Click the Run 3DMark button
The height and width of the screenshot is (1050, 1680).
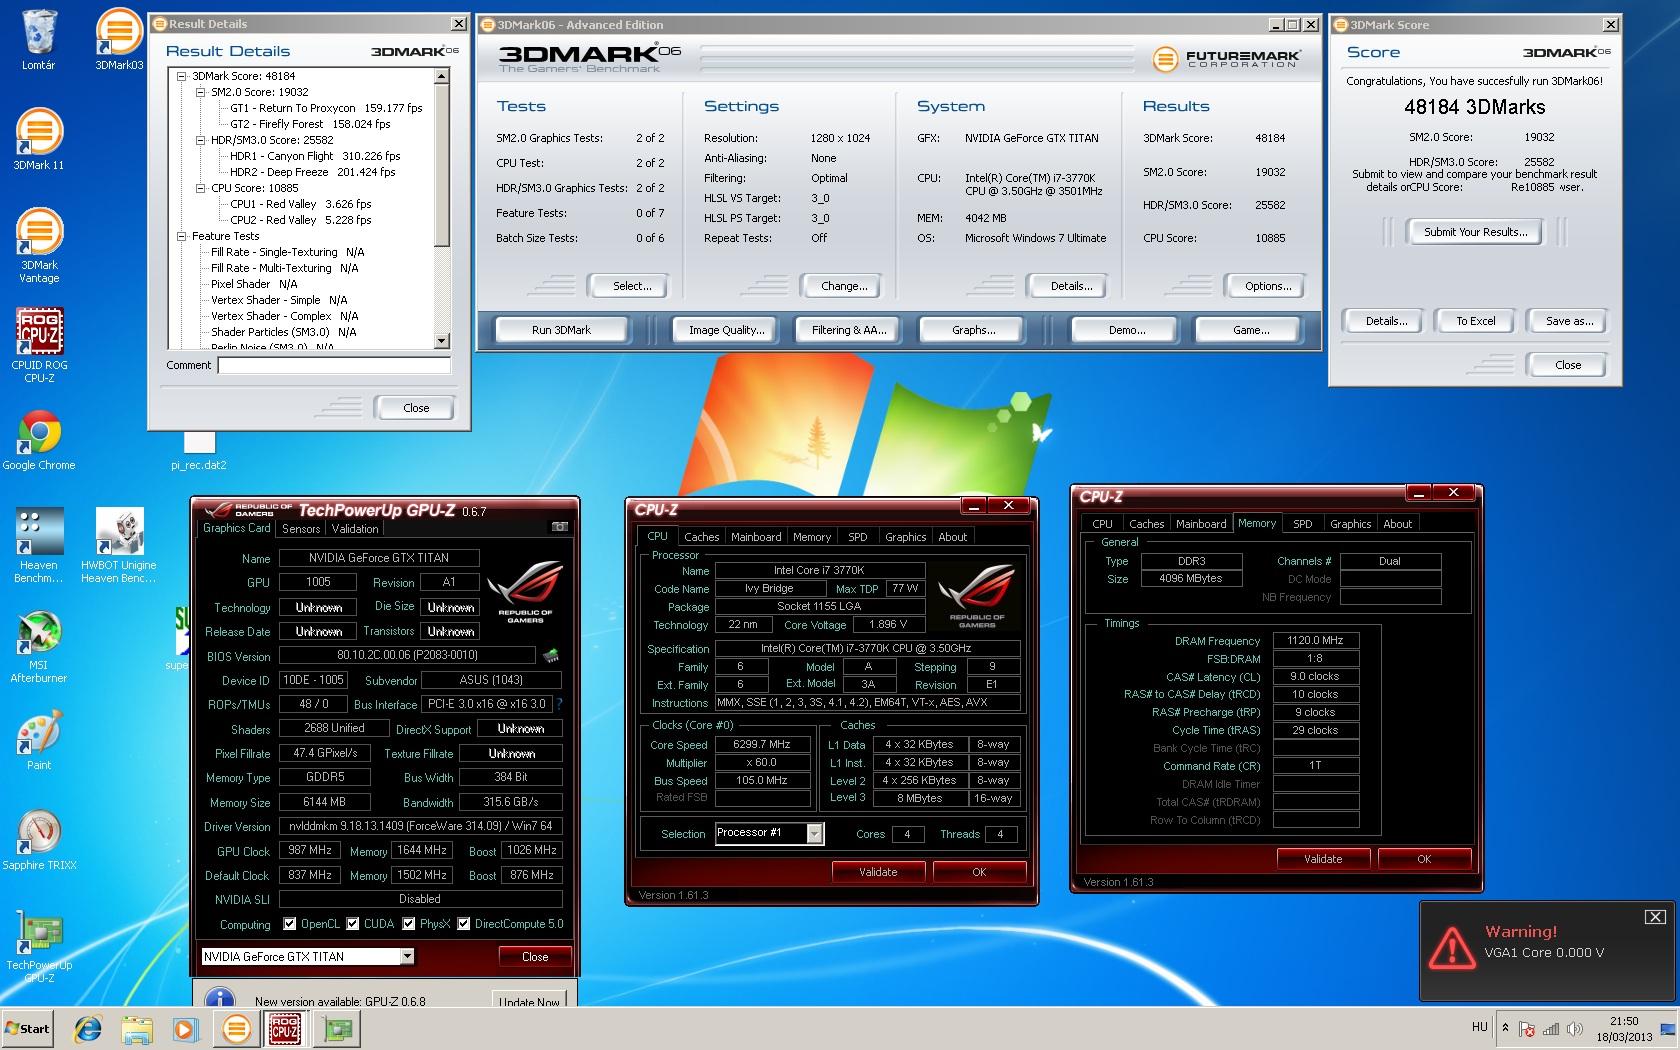click(x=561, y=330)
